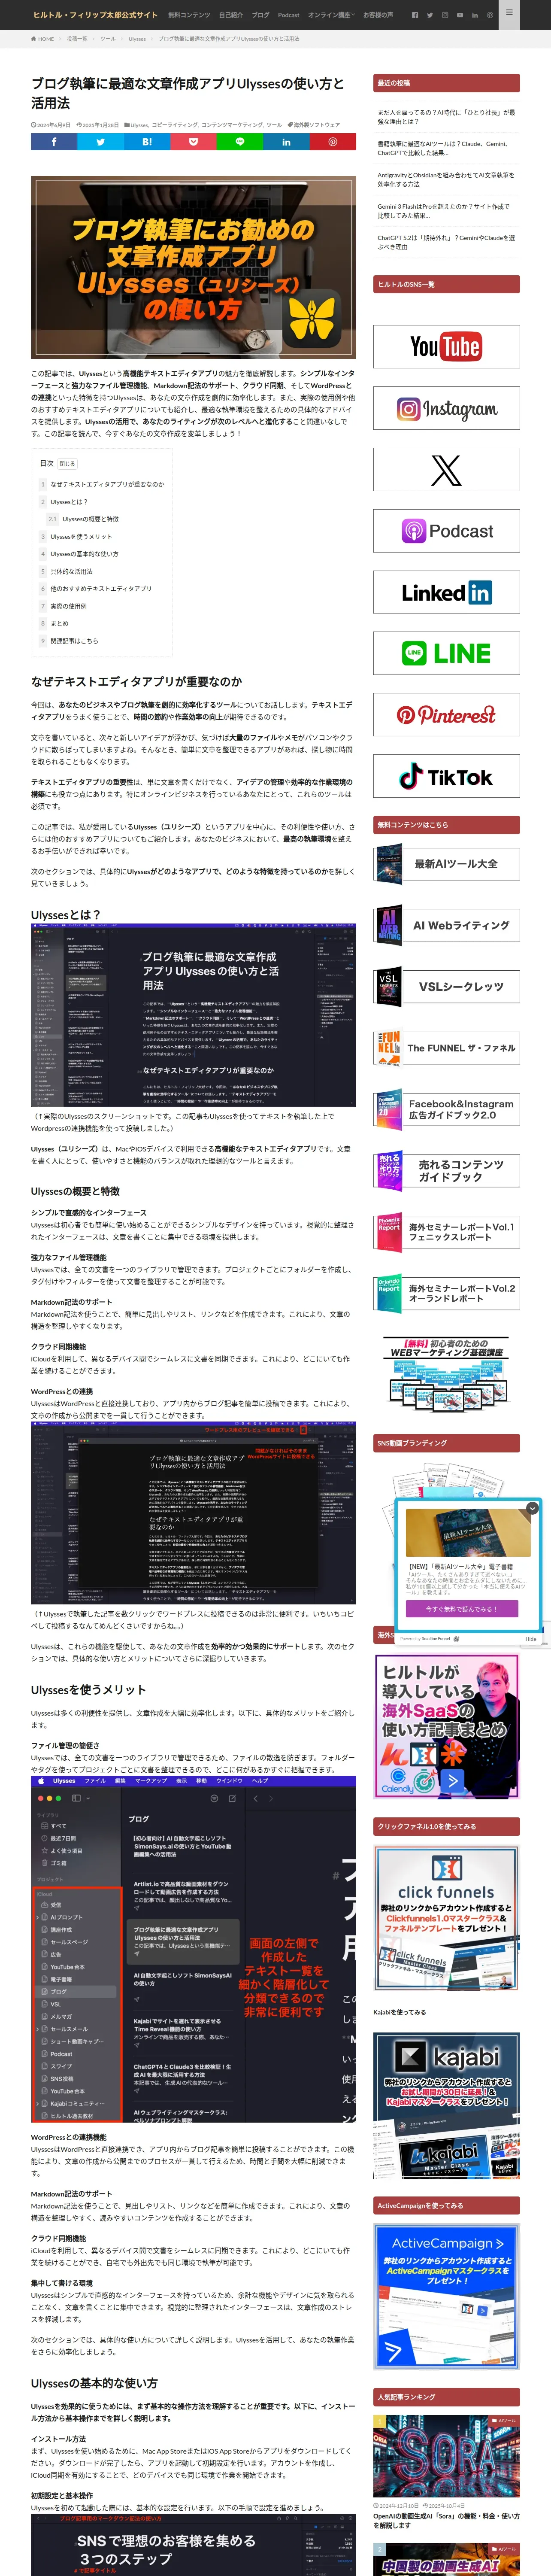Collapse the popup with chevron button
The image size is (551, 2576).
pos(533,1508)
